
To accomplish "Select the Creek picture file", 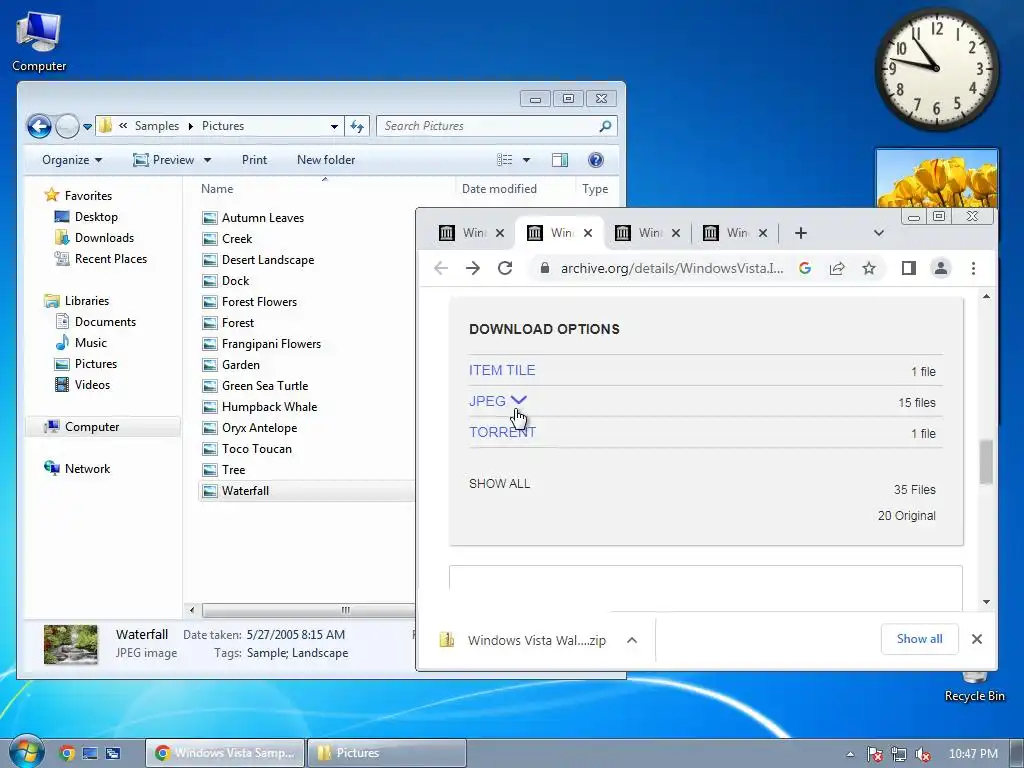I will point(236,238).
